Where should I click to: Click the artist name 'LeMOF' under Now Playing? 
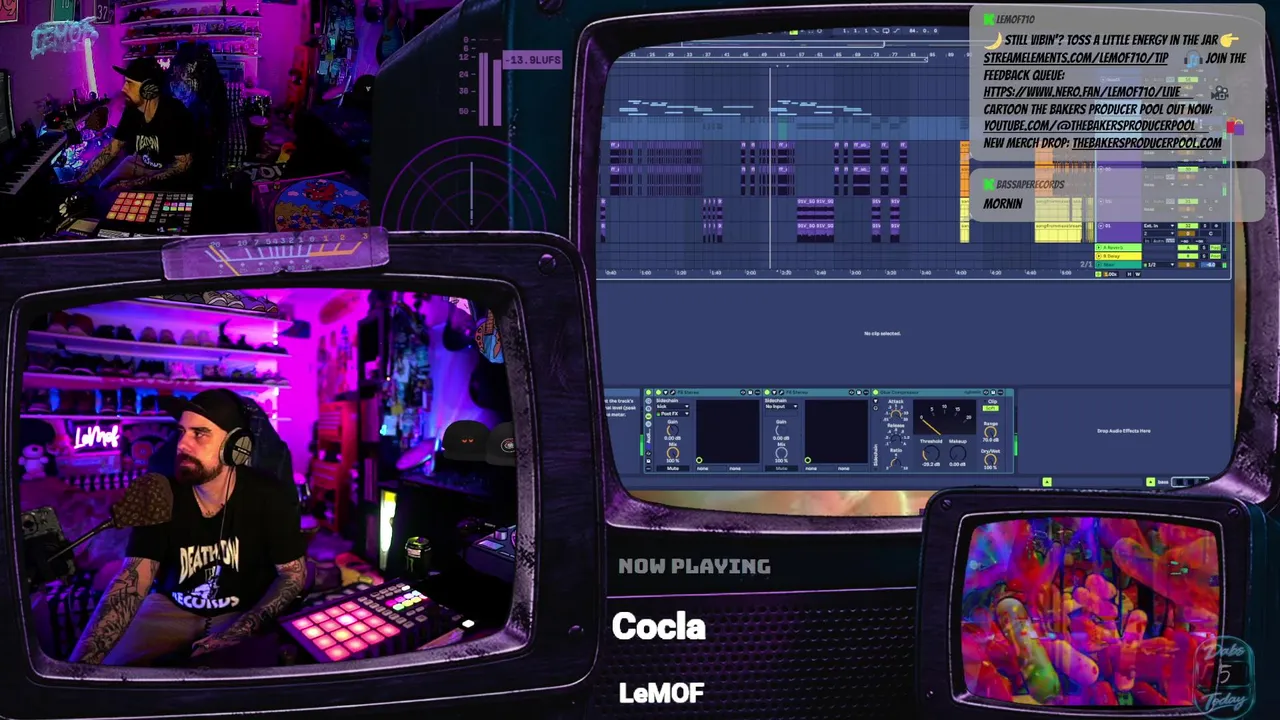point(662,693)
